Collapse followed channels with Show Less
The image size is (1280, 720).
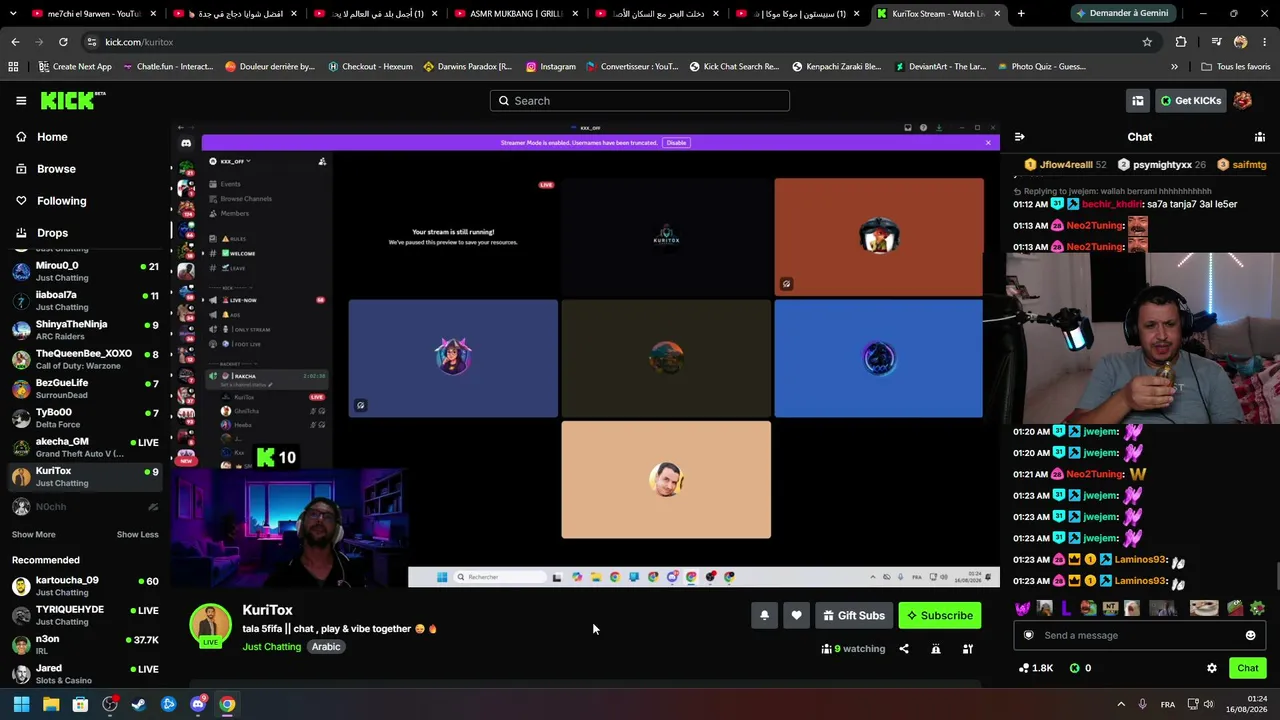137,534
